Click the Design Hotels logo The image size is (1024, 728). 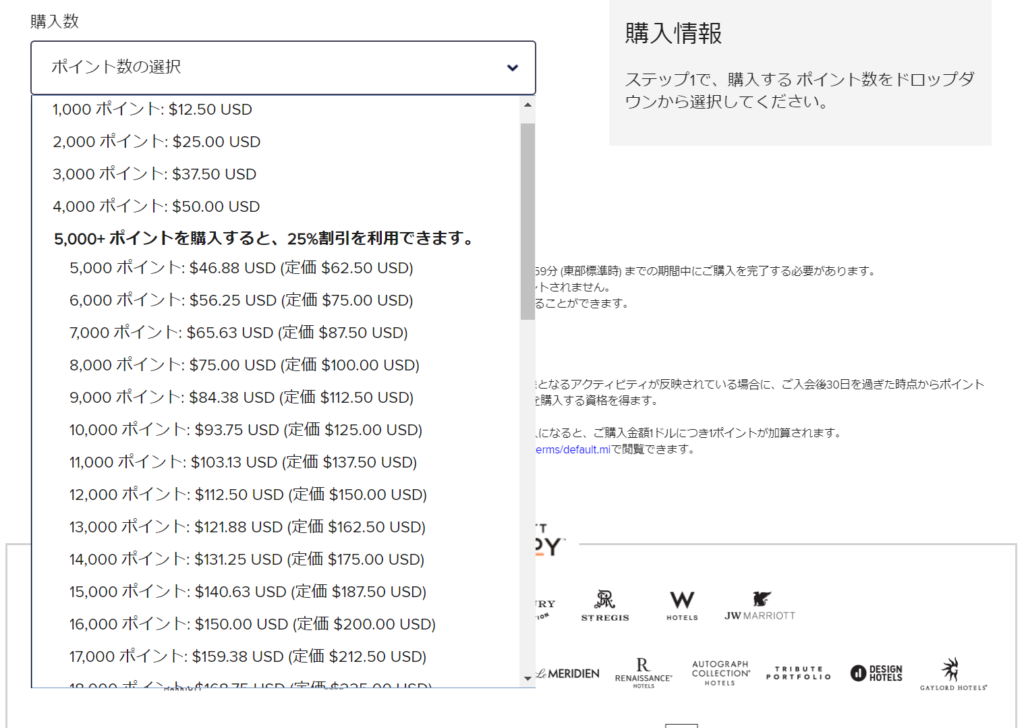click(x=876, y=673)
